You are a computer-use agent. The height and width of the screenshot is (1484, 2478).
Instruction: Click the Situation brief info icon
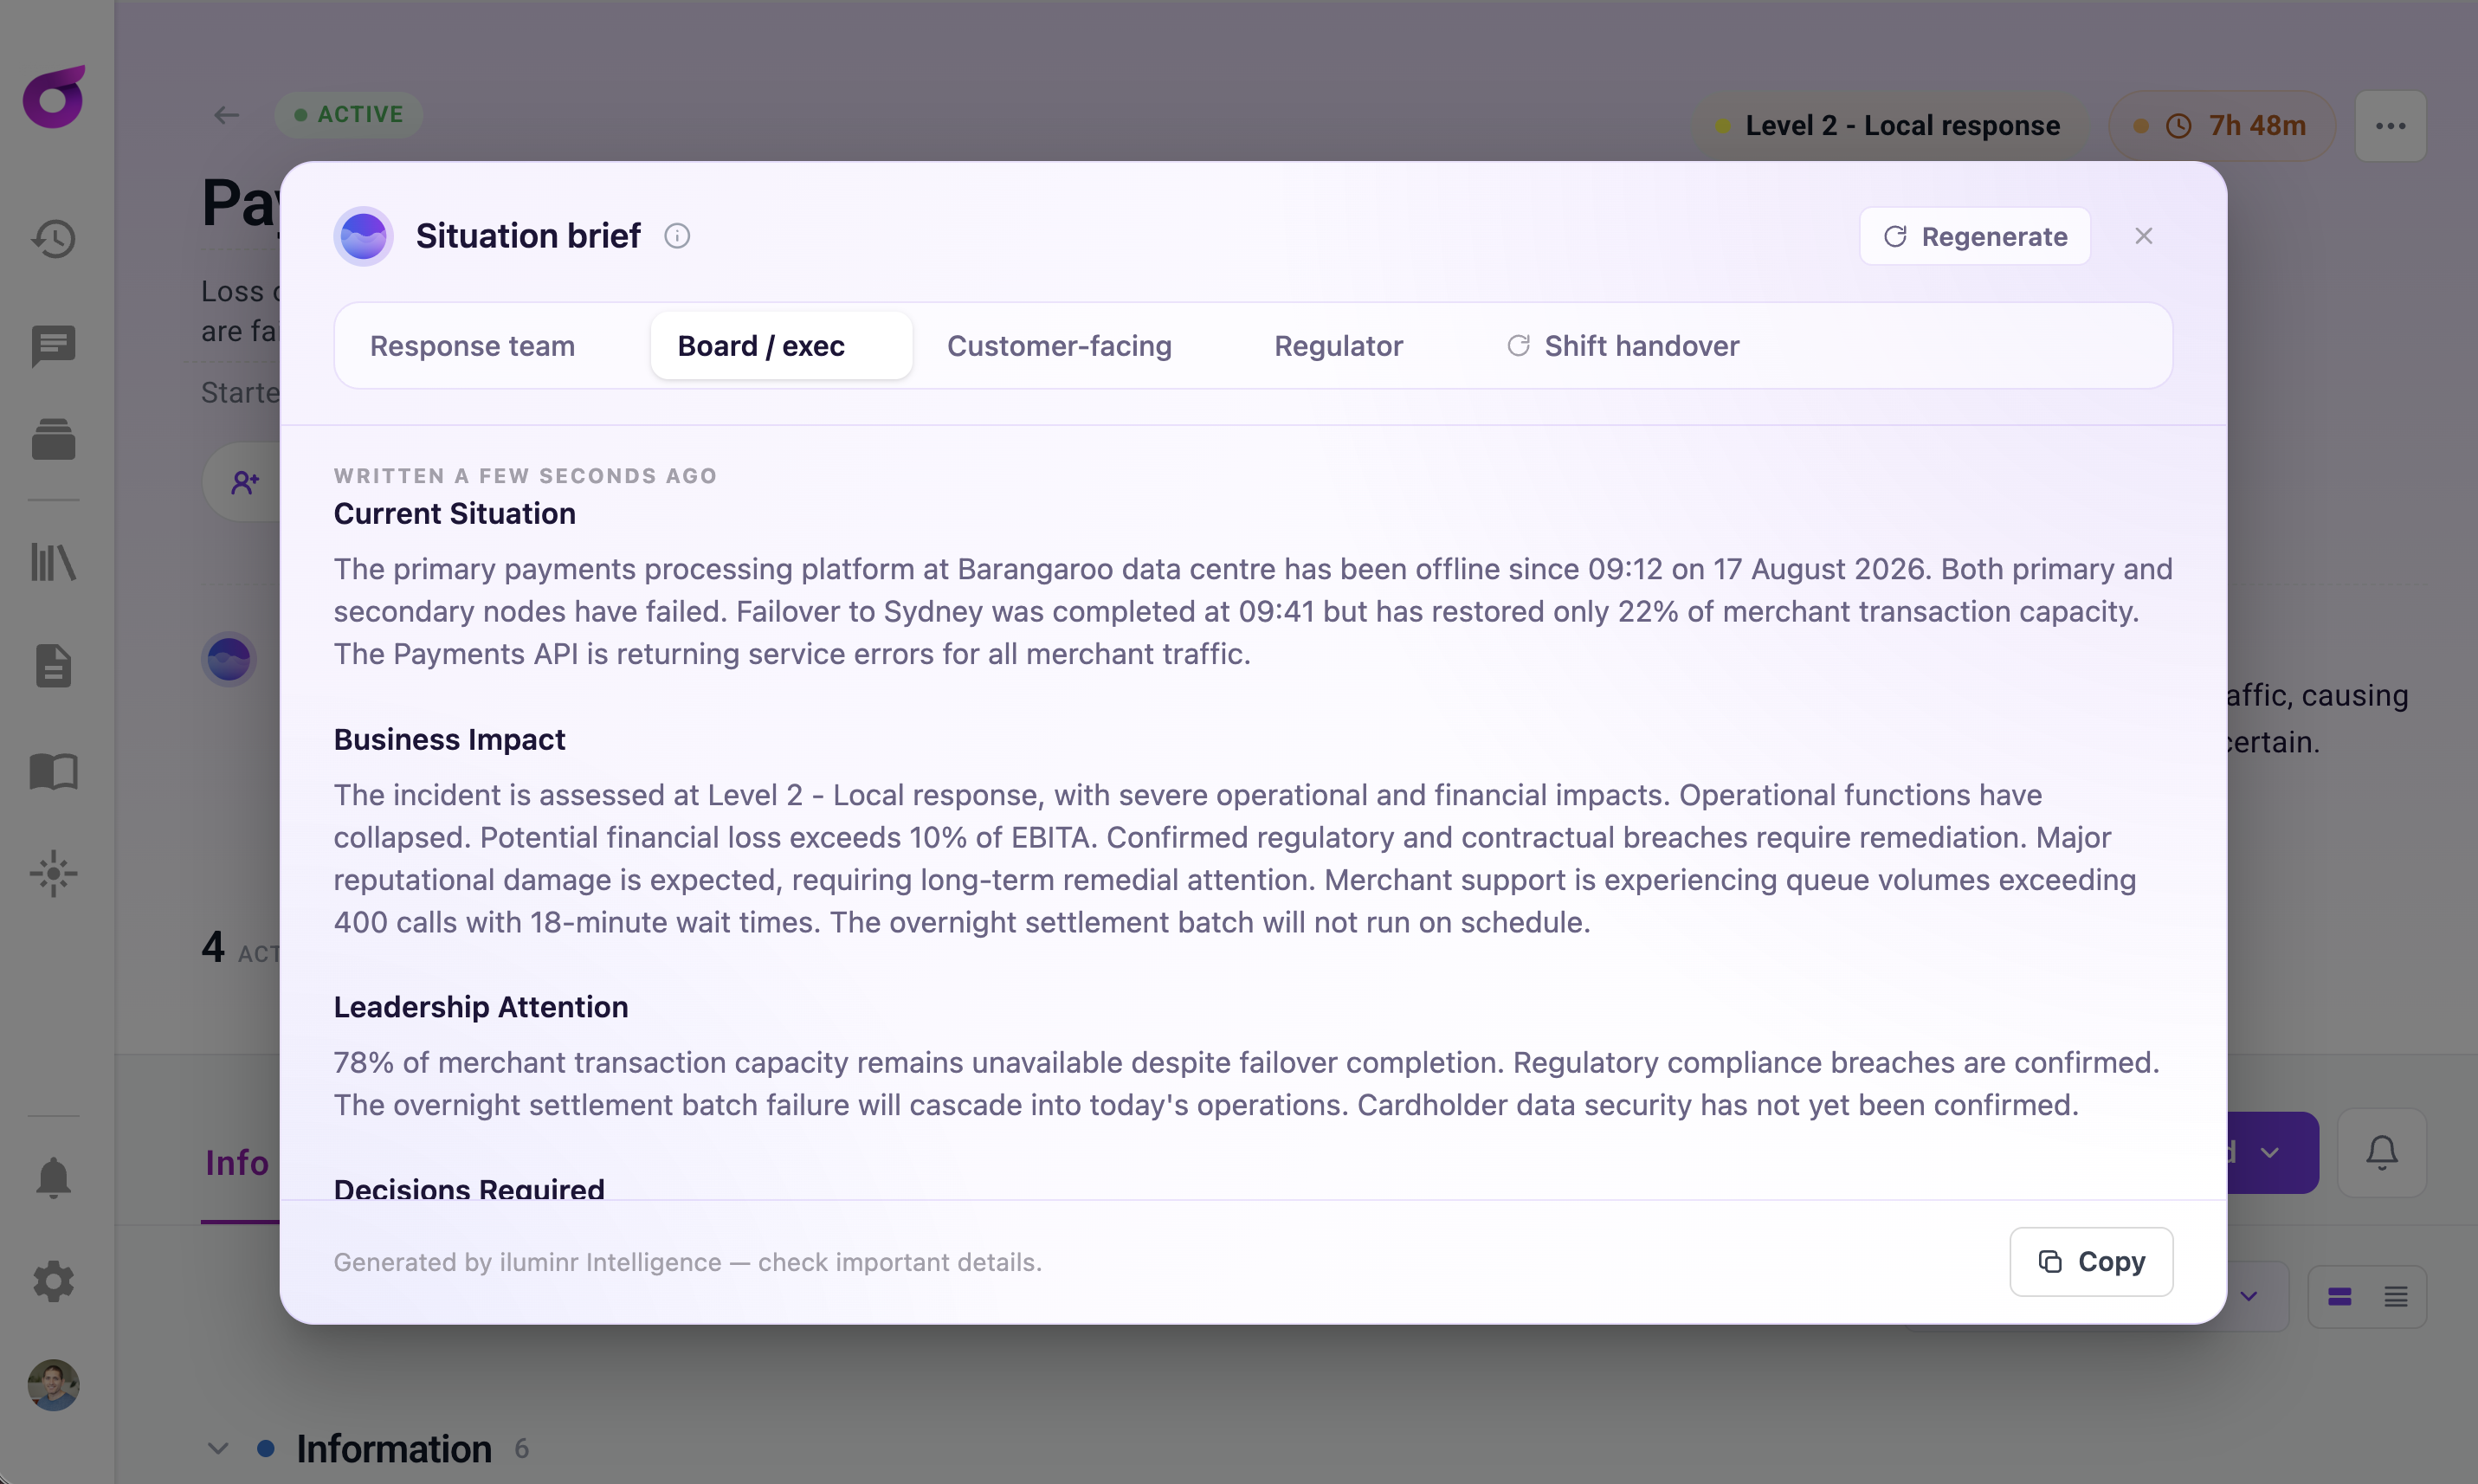click(677, 236)
